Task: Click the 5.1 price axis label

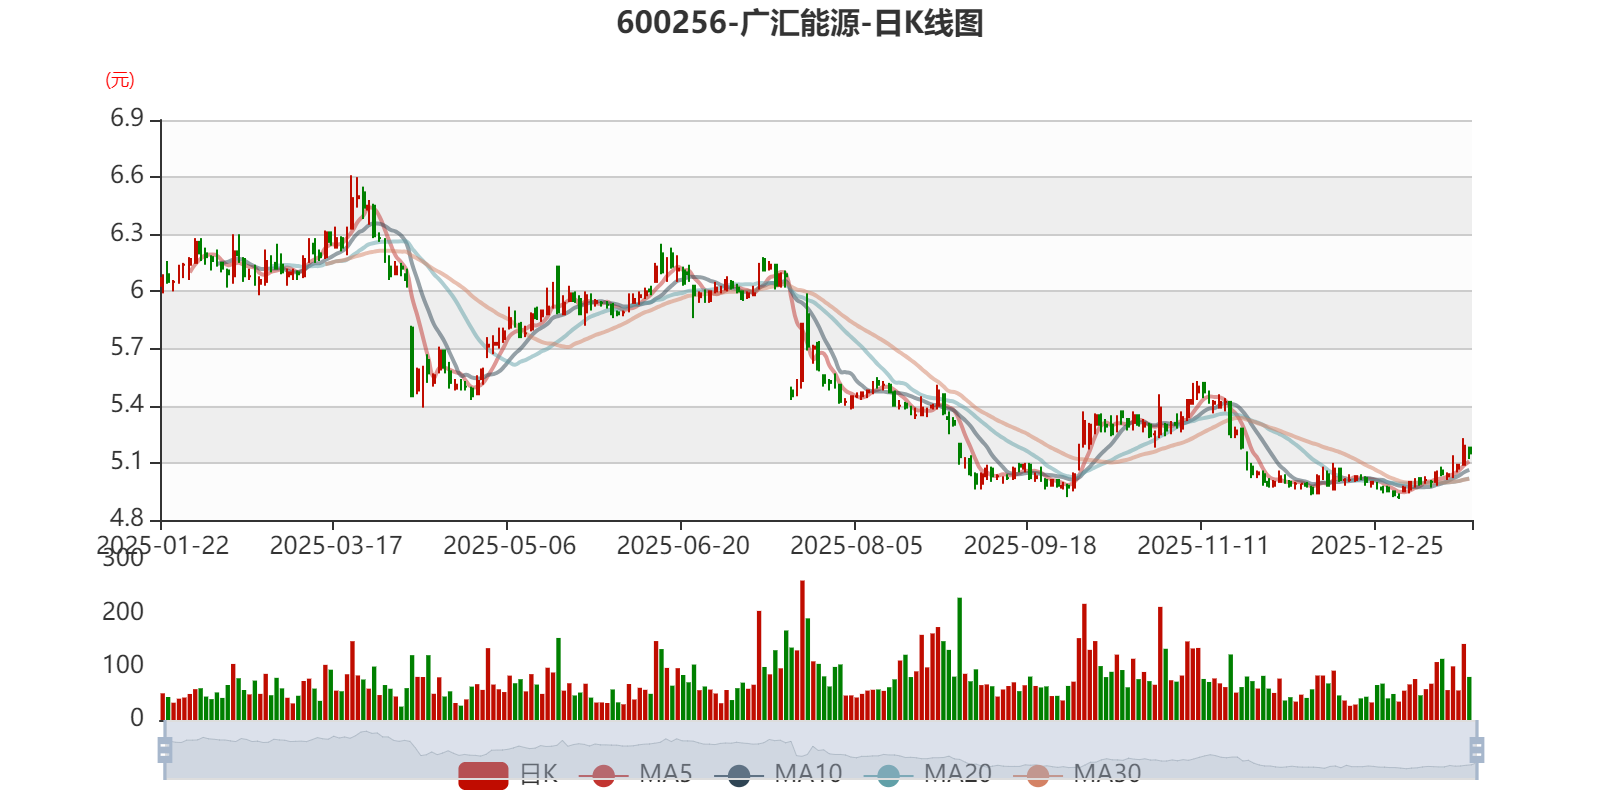Action: [127, 462]
